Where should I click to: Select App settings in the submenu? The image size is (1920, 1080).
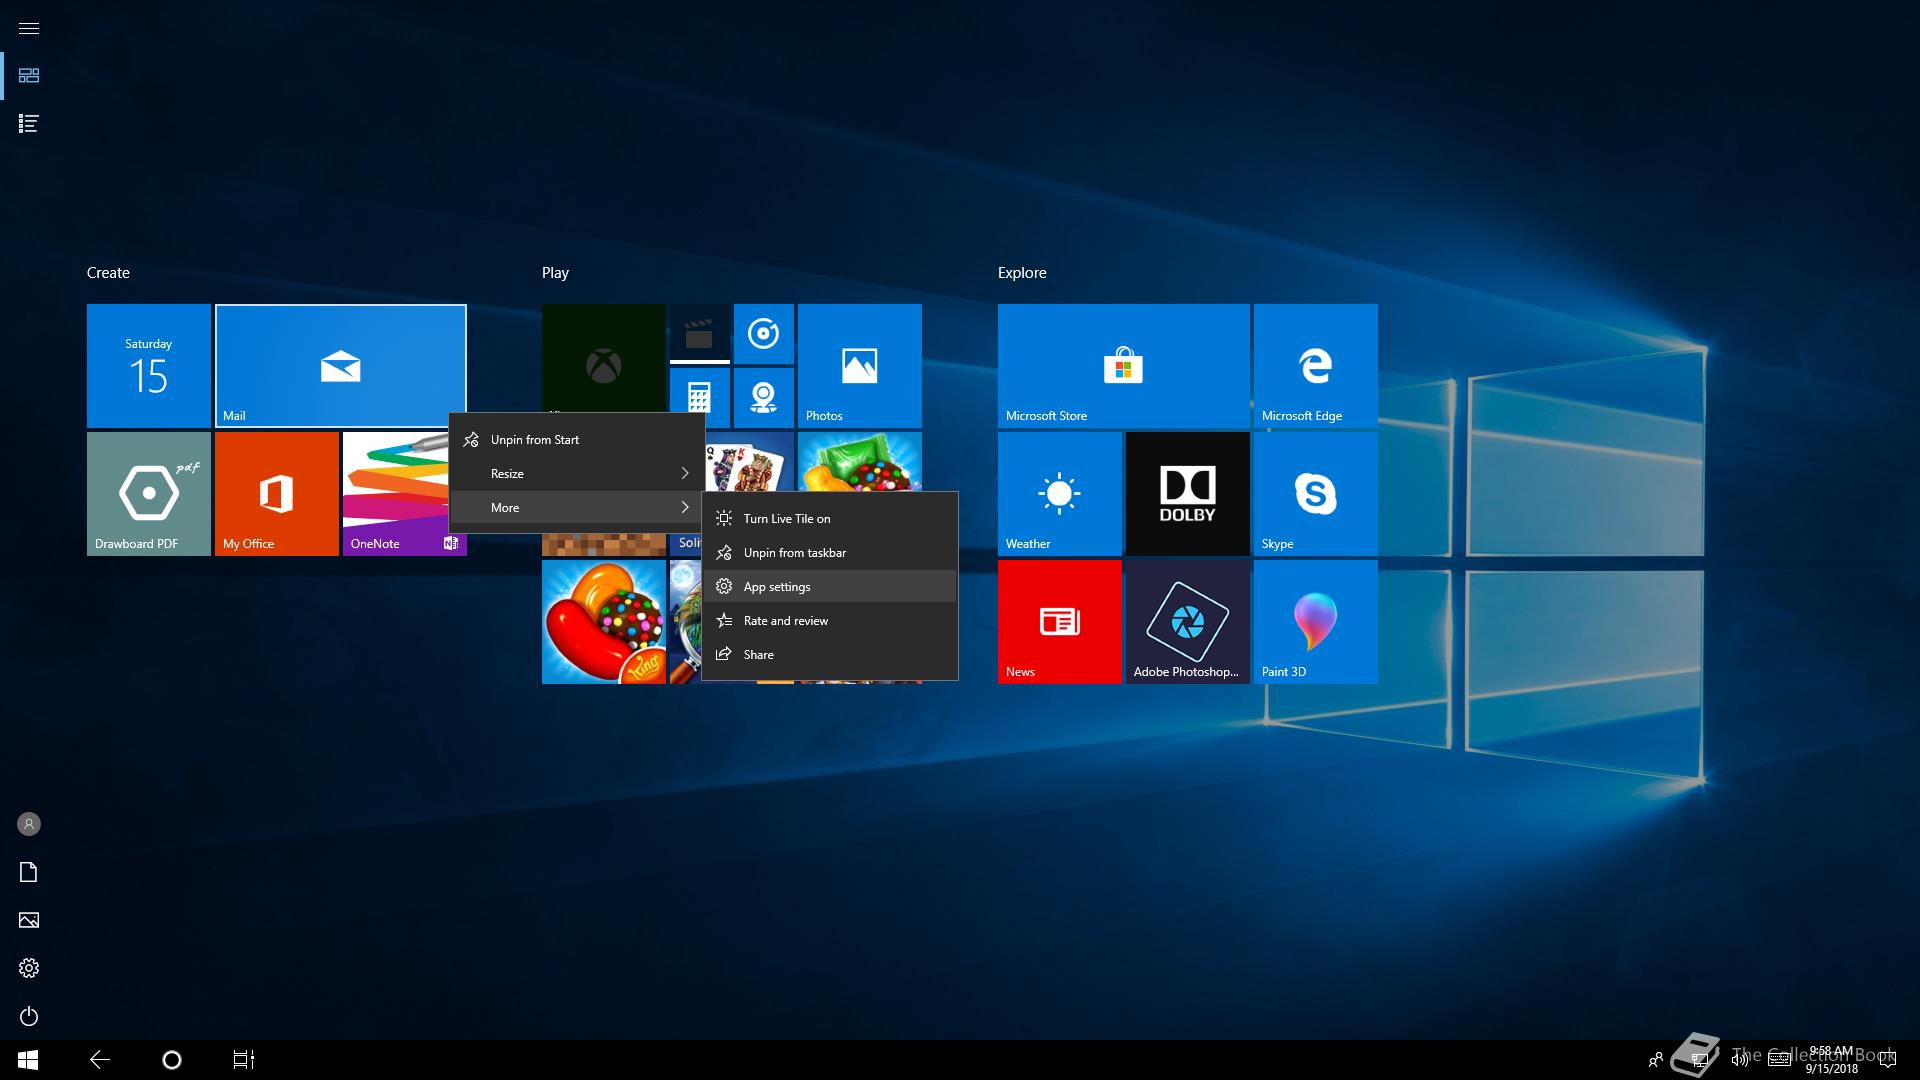830,587
